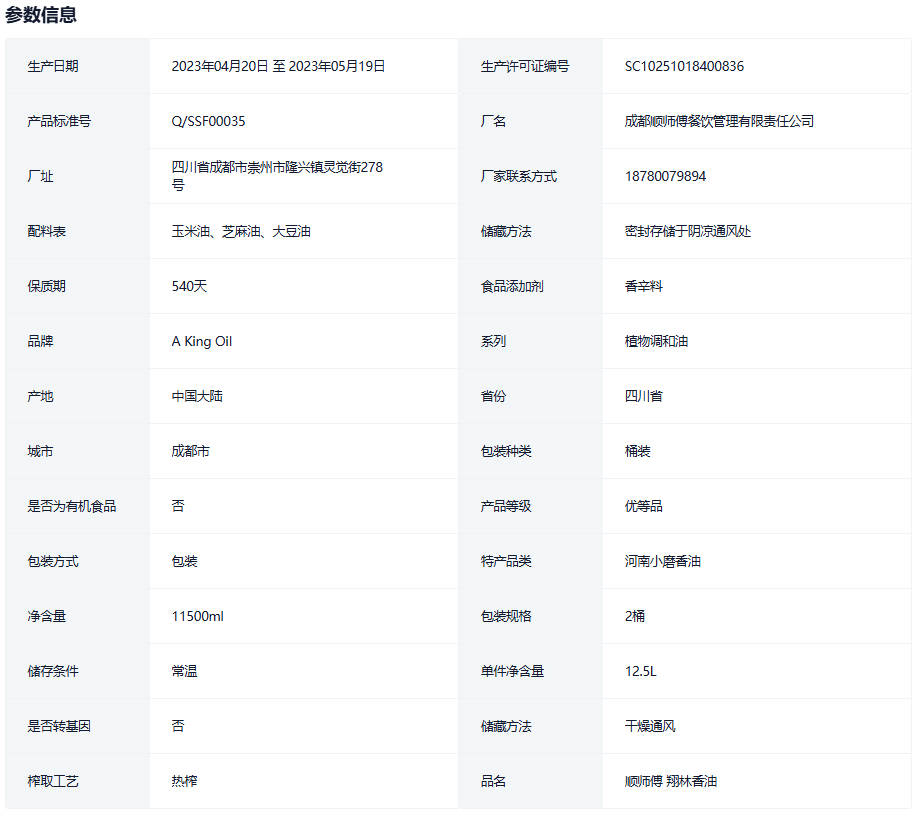Click the food additive value 香辛料

(644, 286)
